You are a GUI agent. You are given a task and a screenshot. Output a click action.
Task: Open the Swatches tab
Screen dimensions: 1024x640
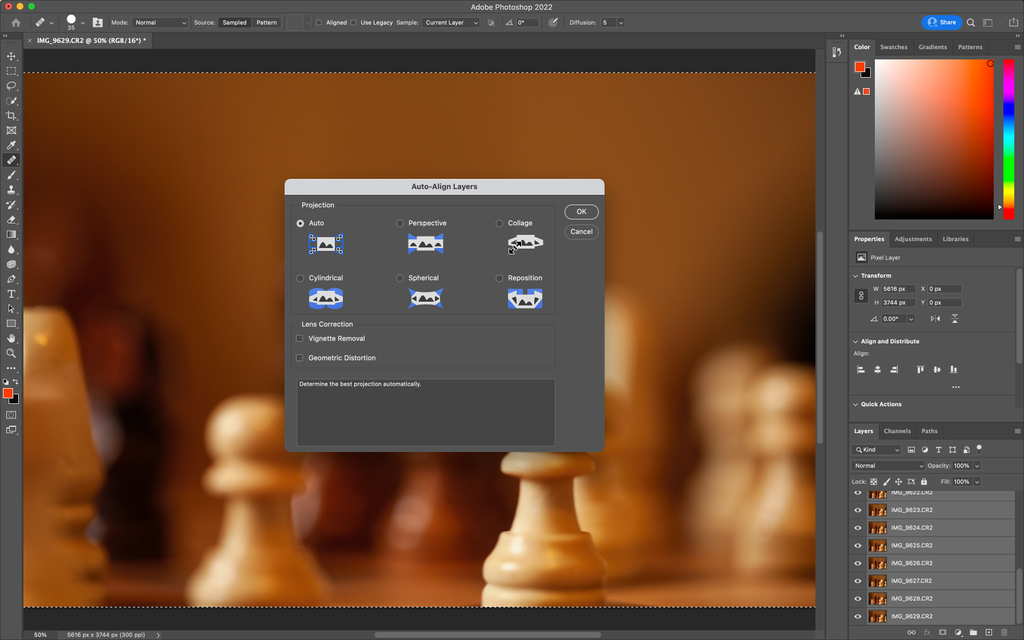click(x=893, y=47)
